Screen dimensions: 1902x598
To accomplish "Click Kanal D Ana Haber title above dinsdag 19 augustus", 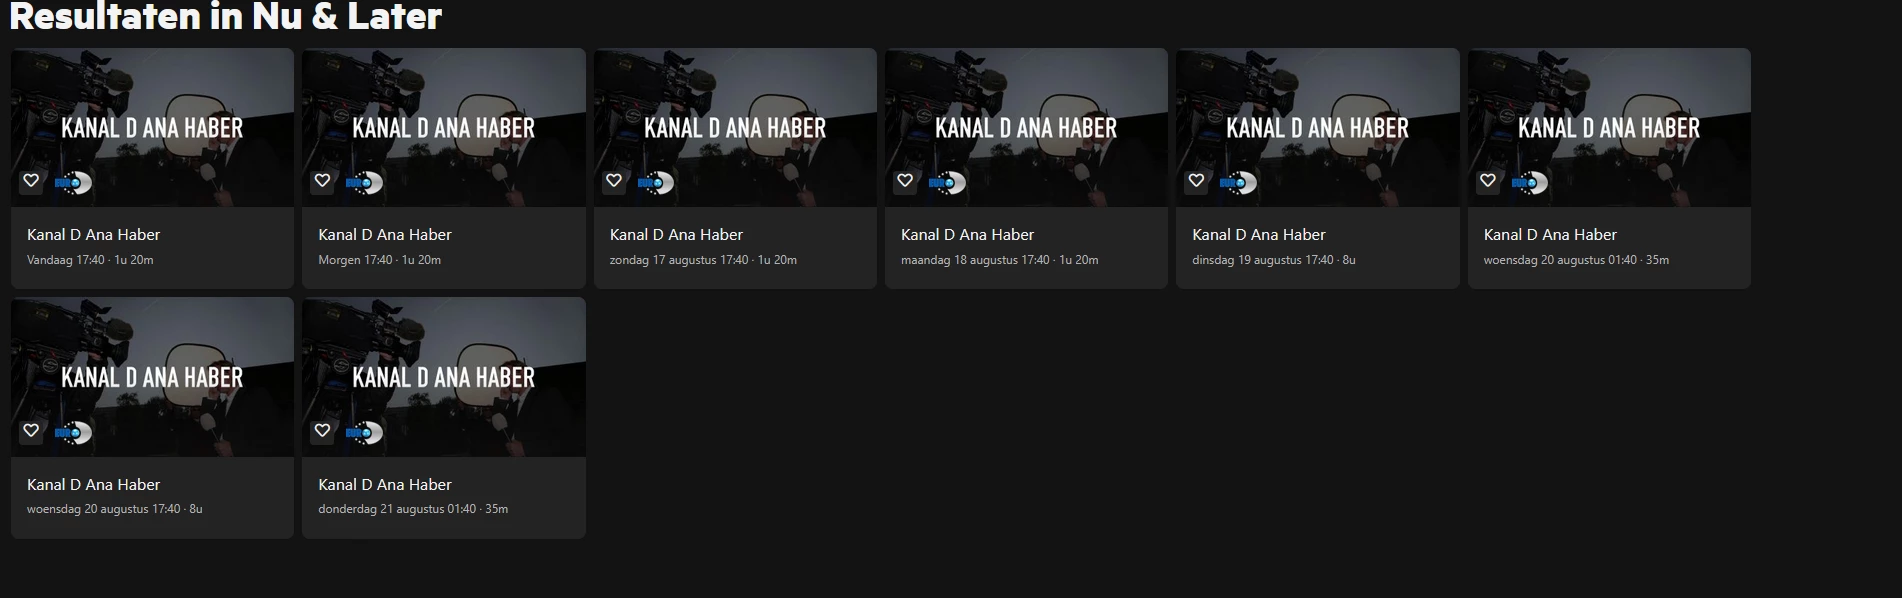I will [1259, 235].
